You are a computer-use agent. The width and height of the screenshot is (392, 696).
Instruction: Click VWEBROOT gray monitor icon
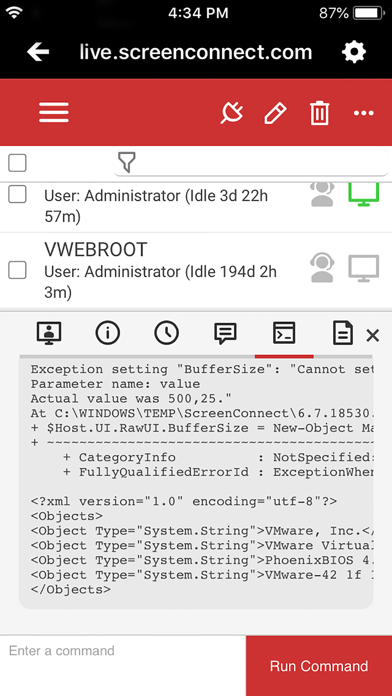[x=364, y=268]
